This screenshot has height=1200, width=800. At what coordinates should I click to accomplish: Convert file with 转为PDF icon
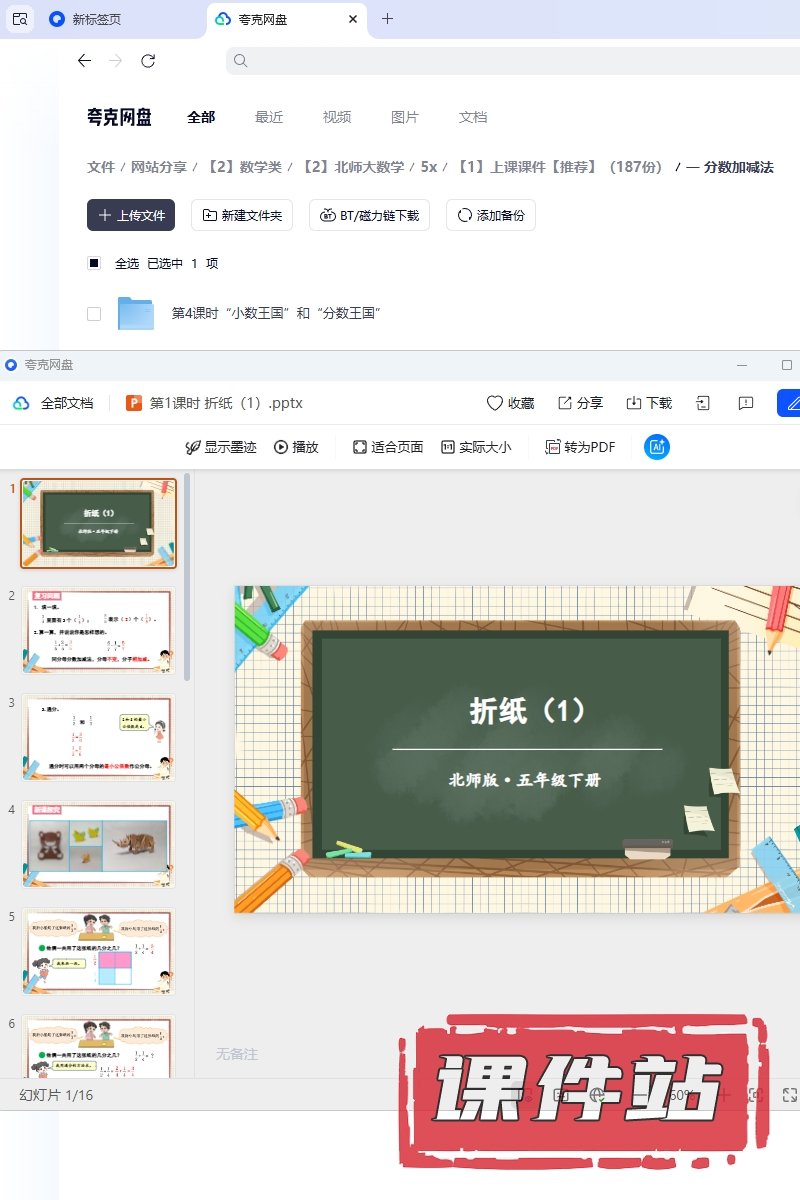(552, 447)
